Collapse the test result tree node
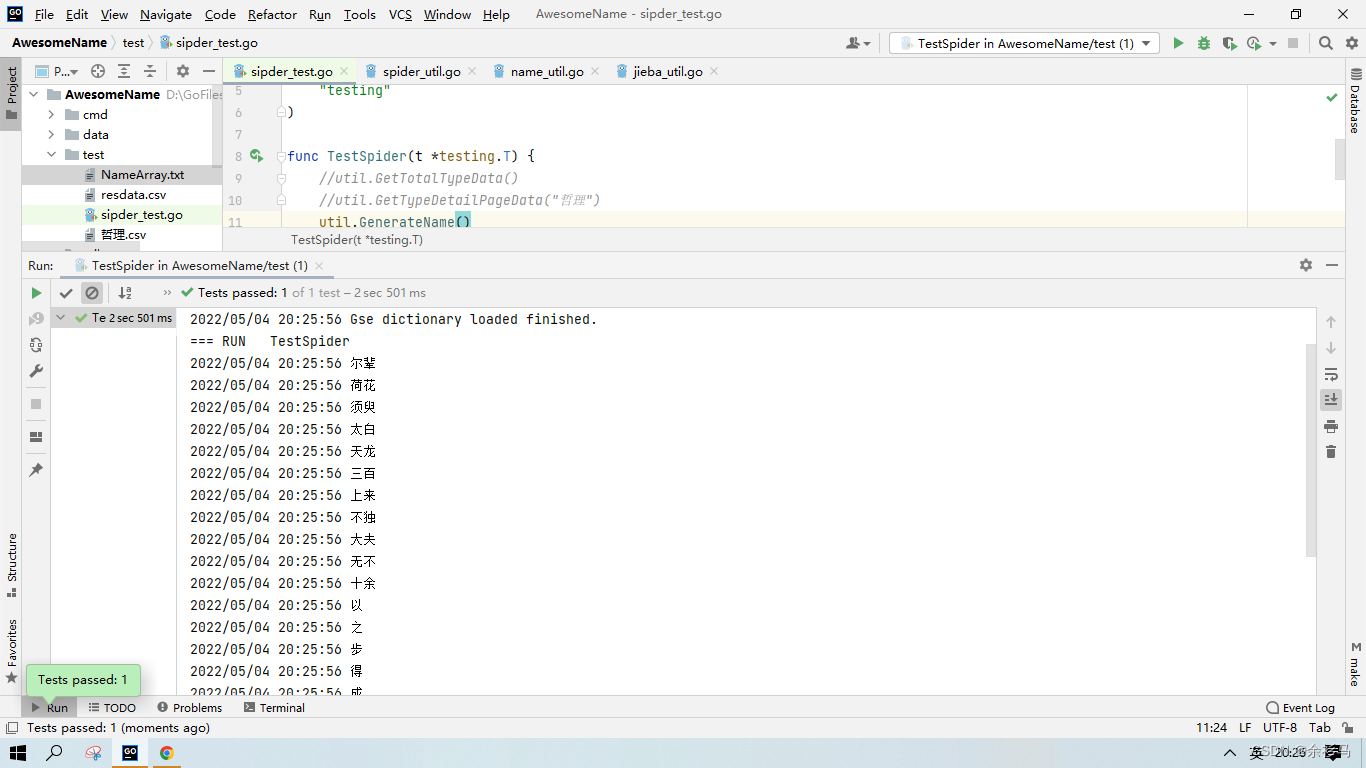The height and width of the screenshot is (768, 1366). (x=61, y=318)
